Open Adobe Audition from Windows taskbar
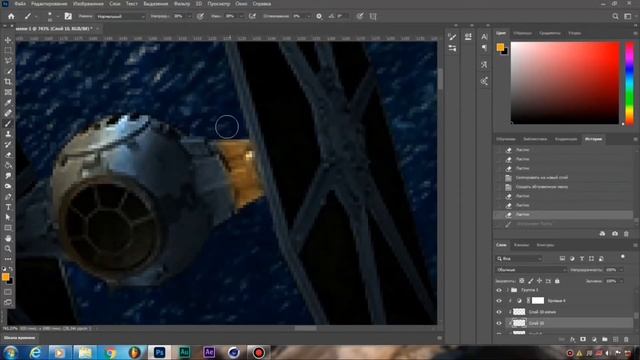This screenshot has height=360, width=640. tap(184, 352)
